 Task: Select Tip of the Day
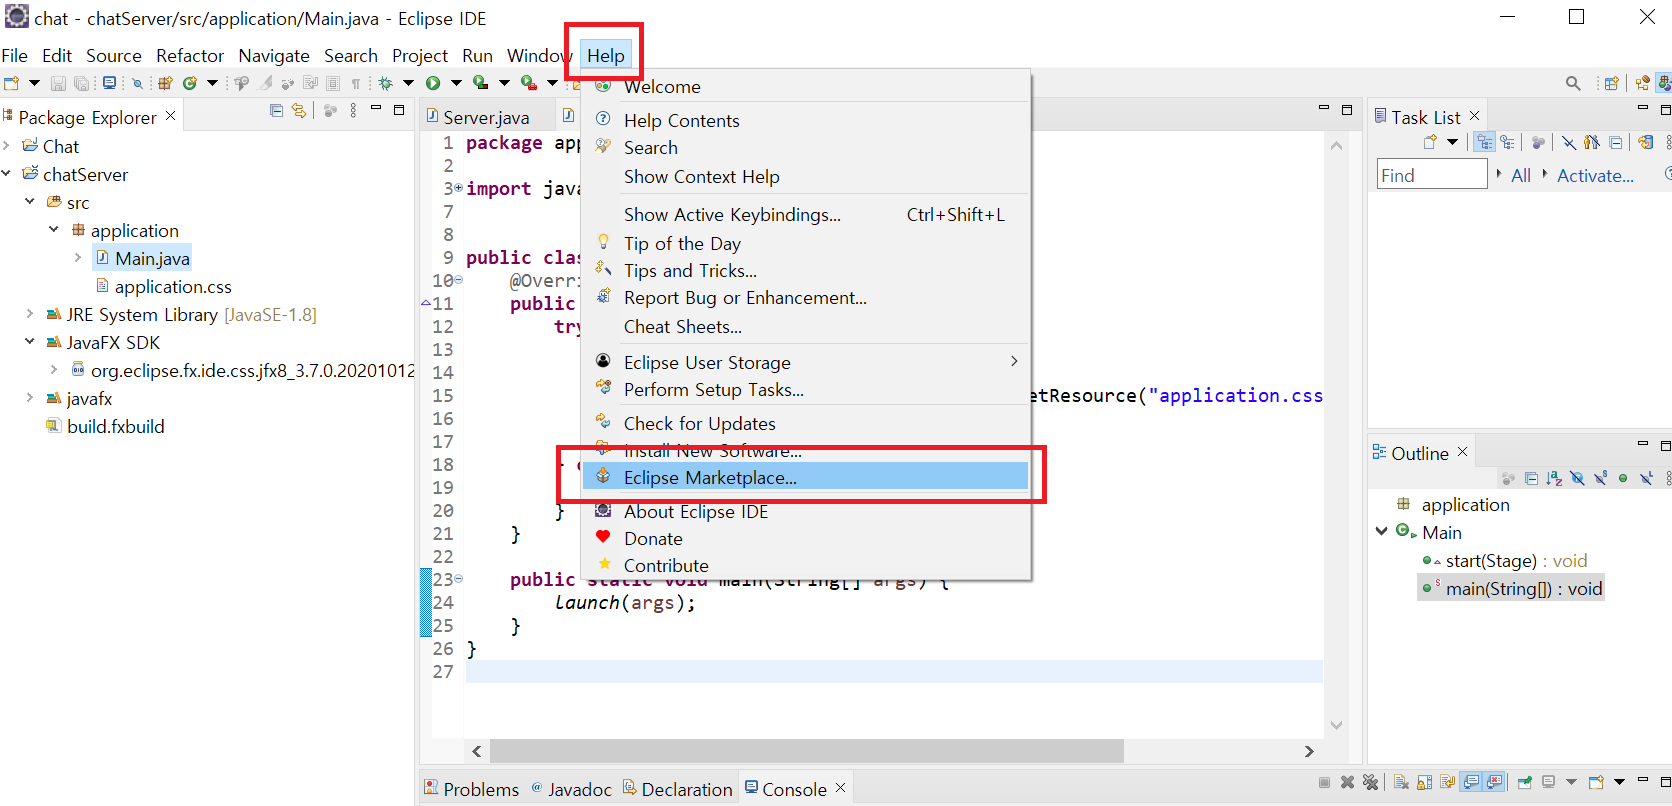(x=805, y=243)
